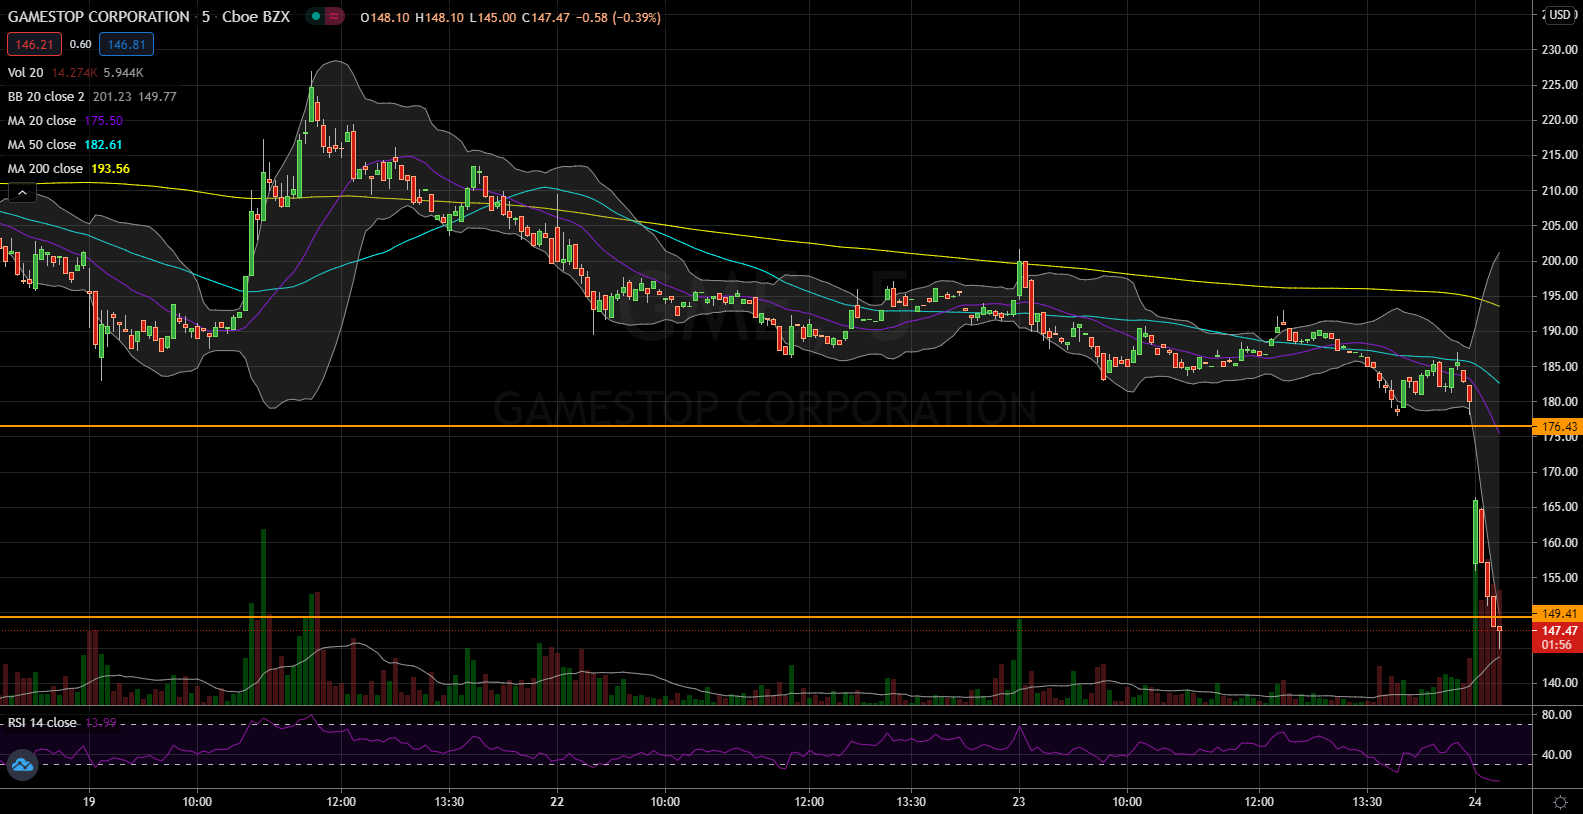Open chart settings gear icon
The image size is (1583, 814).
click(x=1559, y=802)
